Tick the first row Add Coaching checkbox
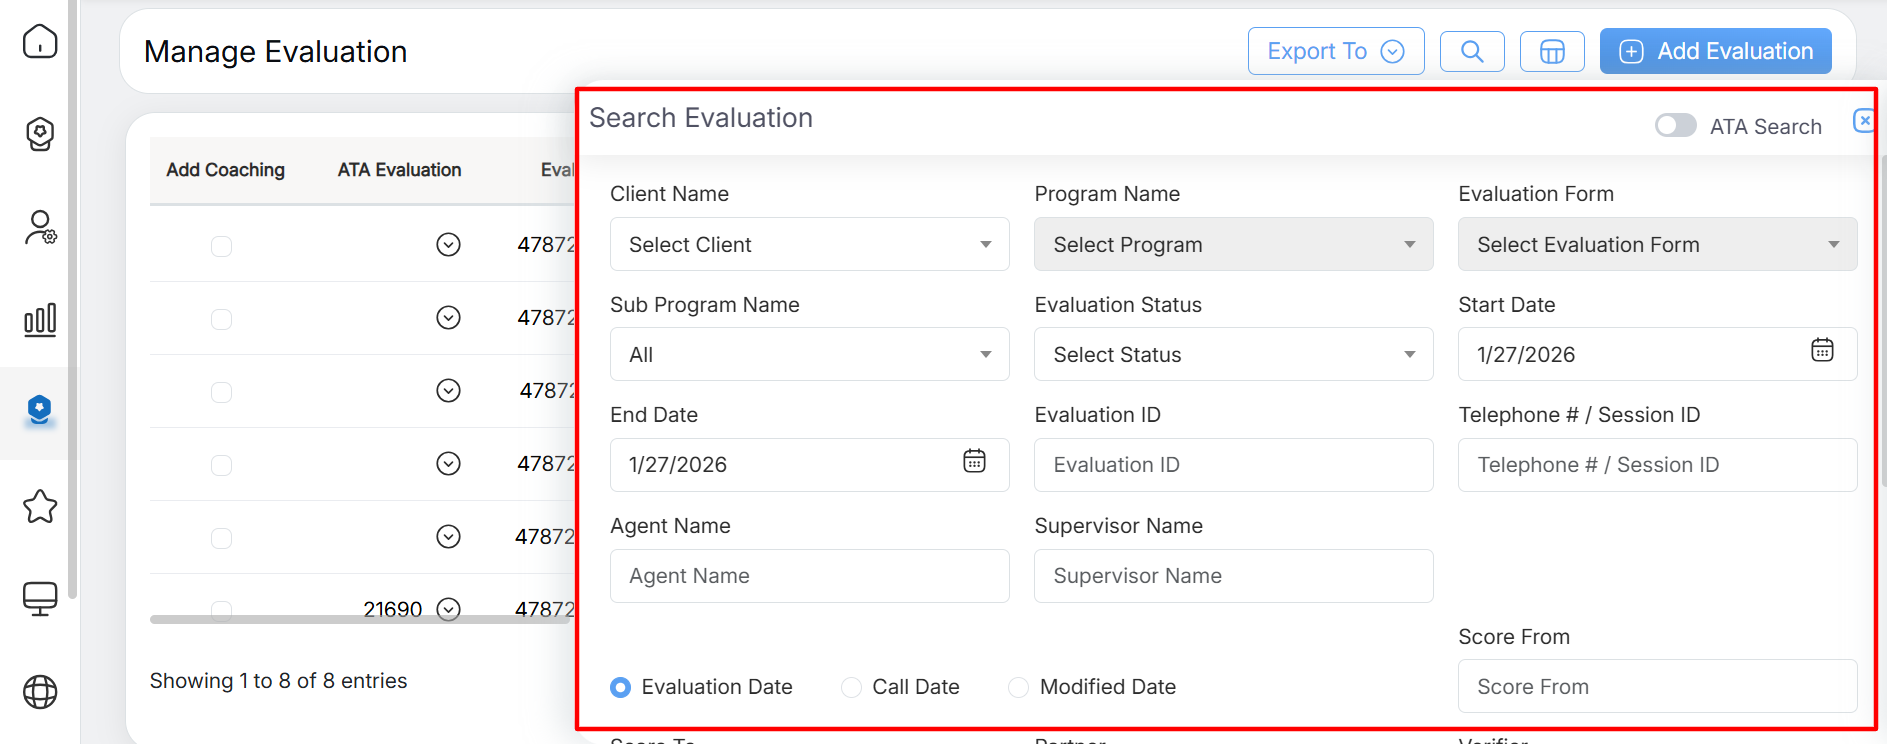The width and height of the screenshot is (1887, 744). point(221,246)
